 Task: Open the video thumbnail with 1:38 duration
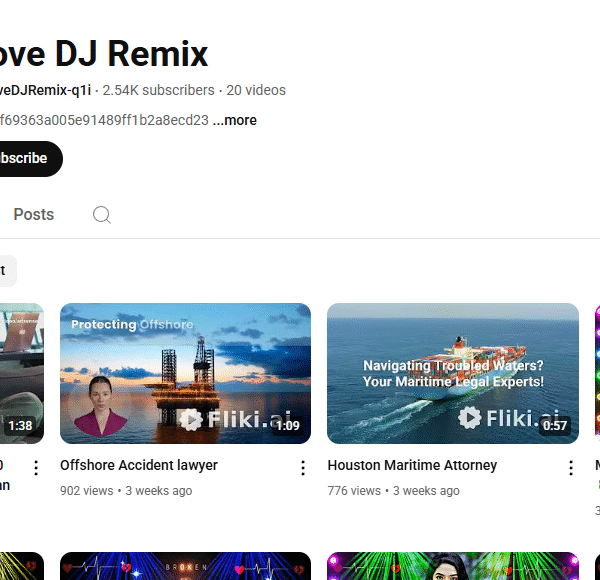tap(22, 373)
